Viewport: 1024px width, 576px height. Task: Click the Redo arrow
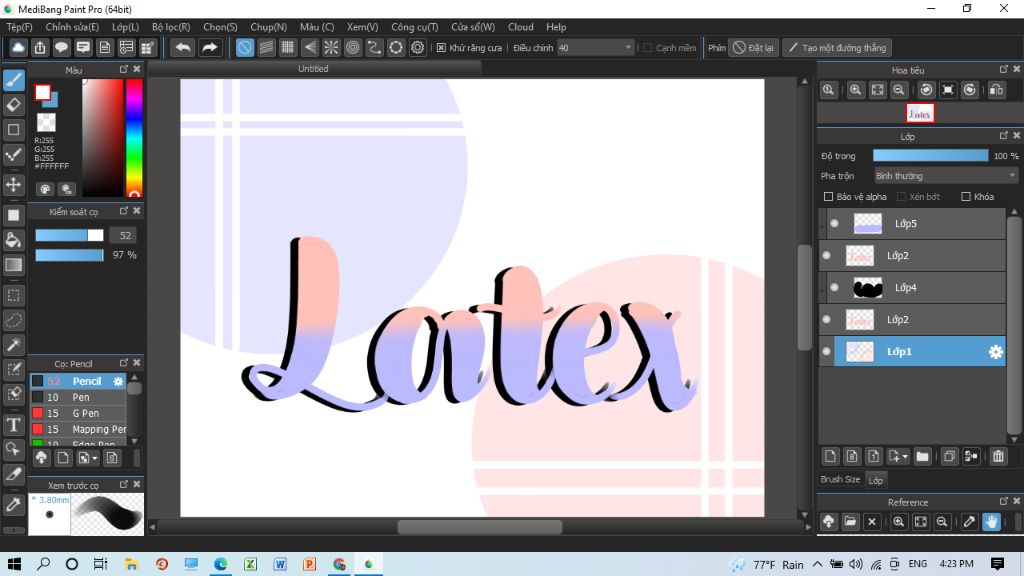click(x=209, y=48)
